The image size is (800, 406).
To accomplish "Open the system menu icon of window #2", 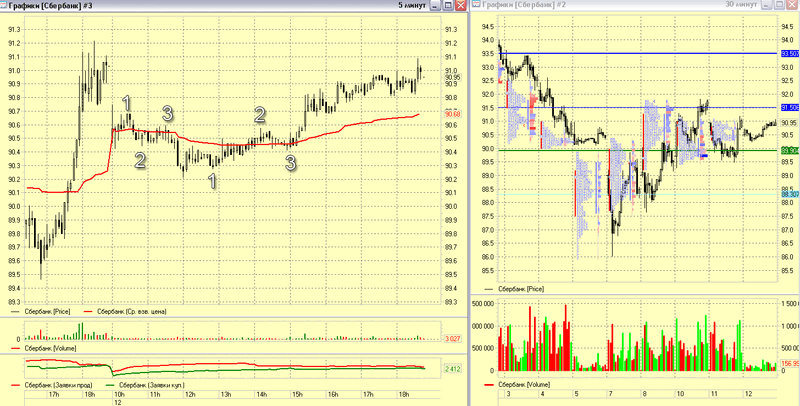I will tap(476, 5).
